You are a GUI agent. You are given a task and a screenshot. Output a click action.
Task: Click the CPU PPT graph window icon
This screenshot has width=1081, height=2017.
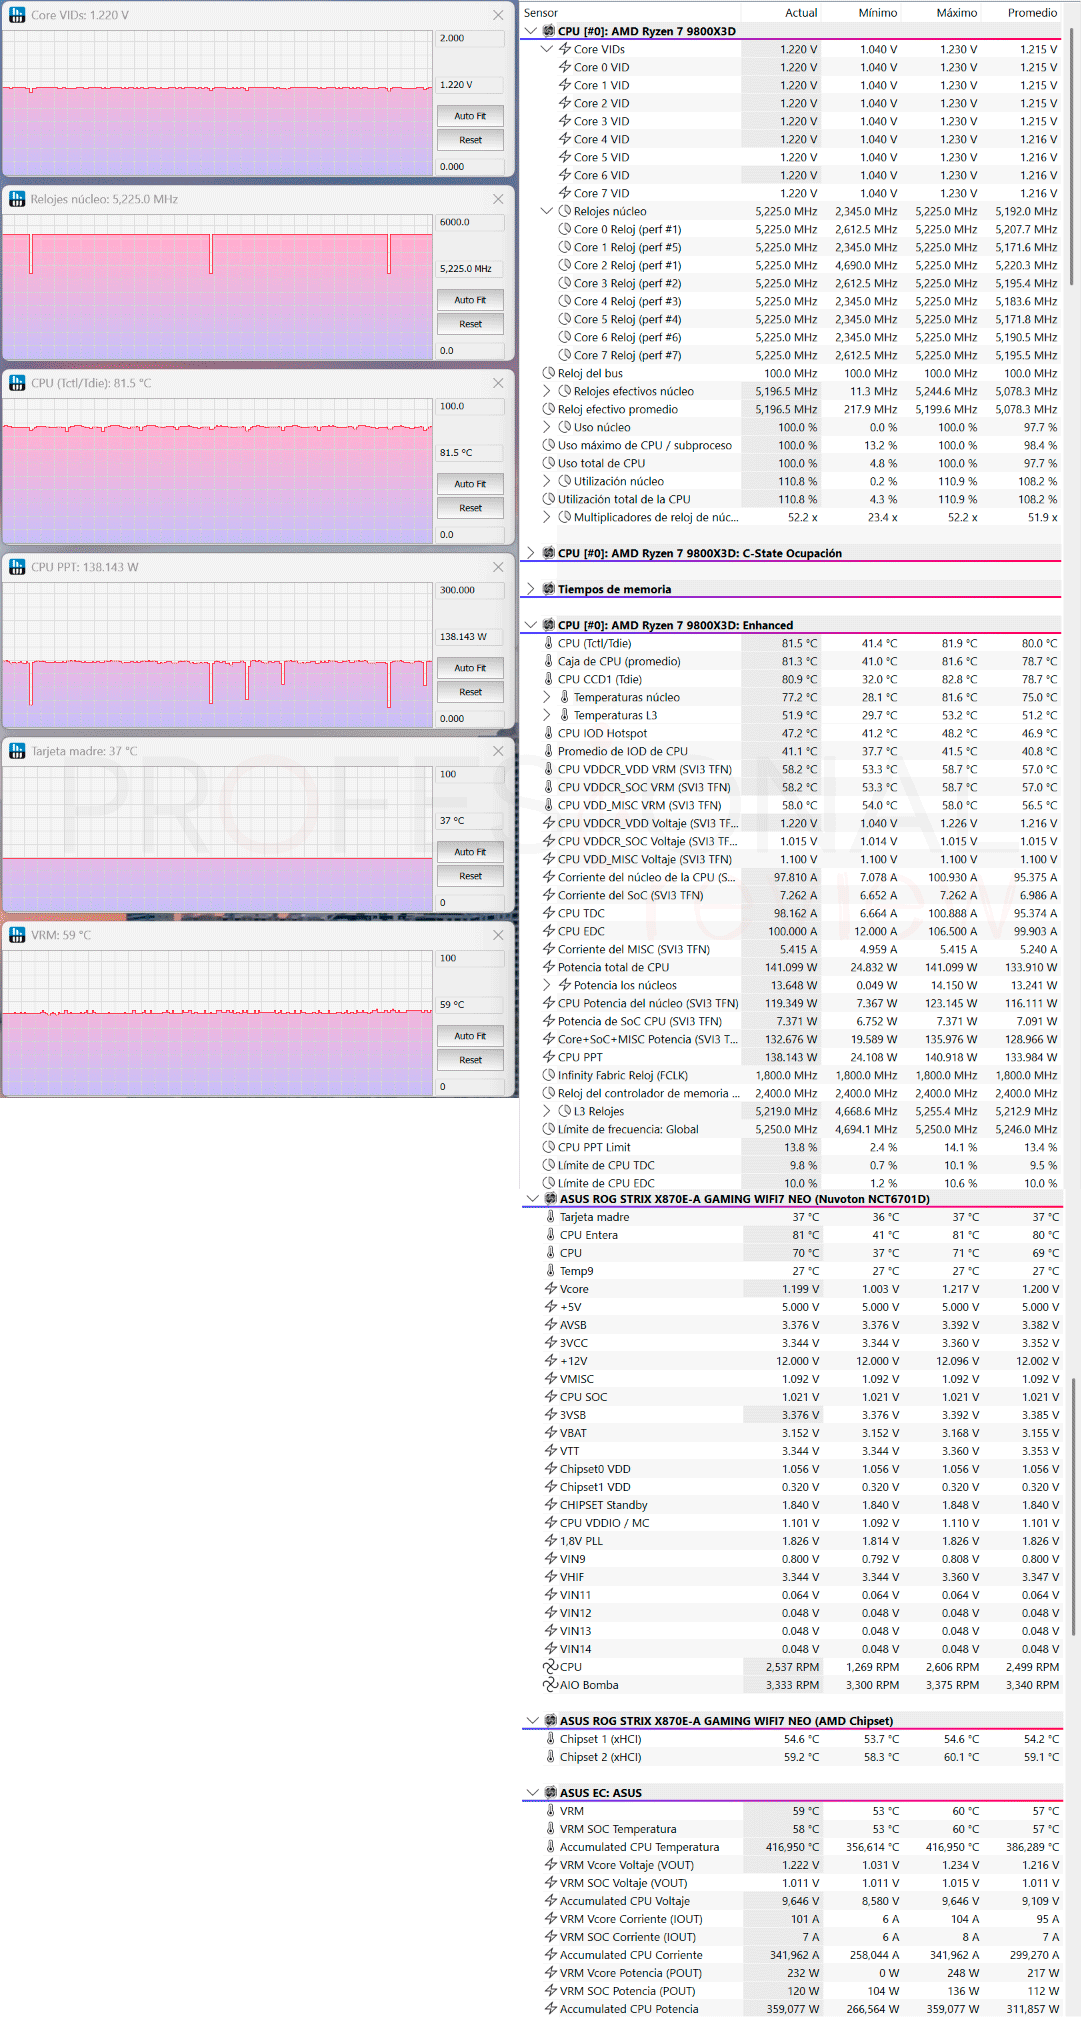pyautogui.click(x=17, y=567)
